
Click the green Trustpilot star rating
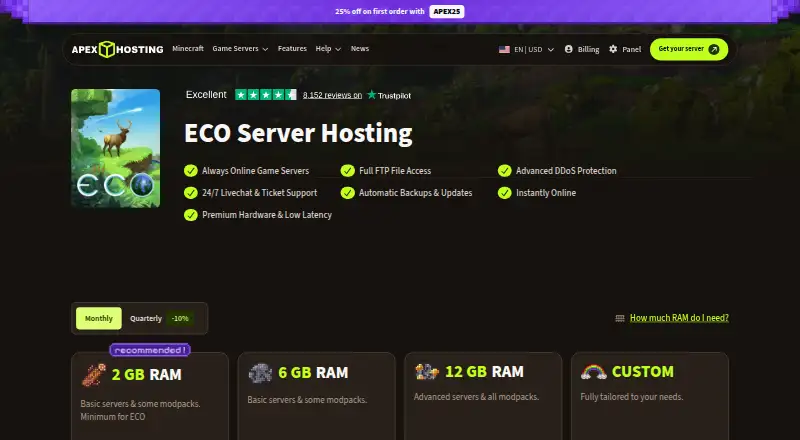[265, 94]
